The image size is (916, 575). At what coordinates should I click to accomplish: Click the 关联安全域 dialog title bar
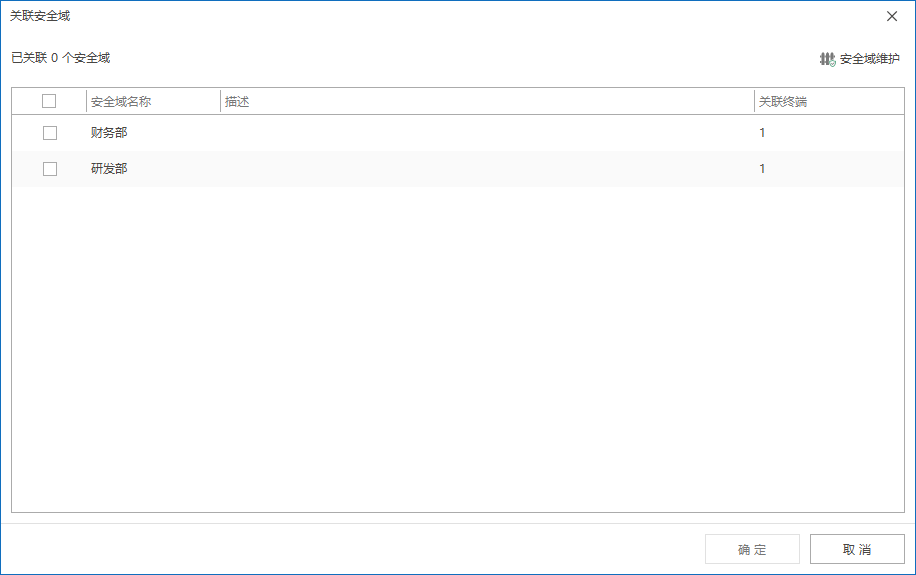tap(444, 16)
